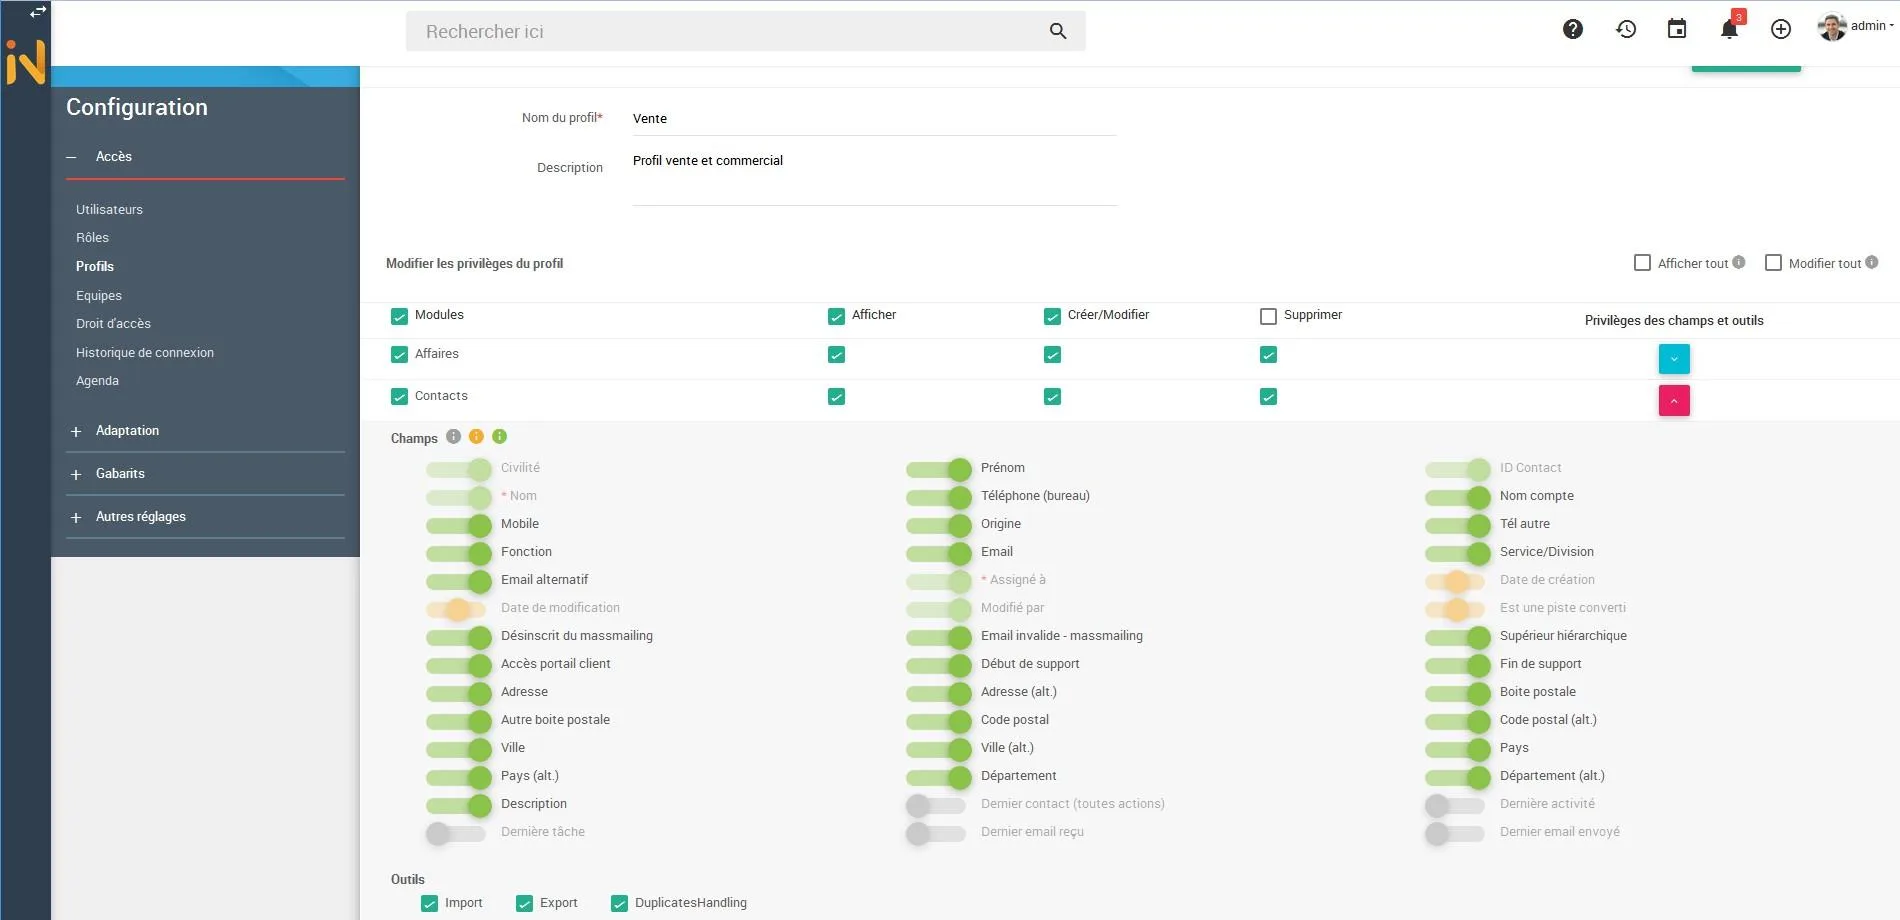Toggle Date de modification orange switch
The width and height of the screenshot is (1900, 920).
[456, 609]
